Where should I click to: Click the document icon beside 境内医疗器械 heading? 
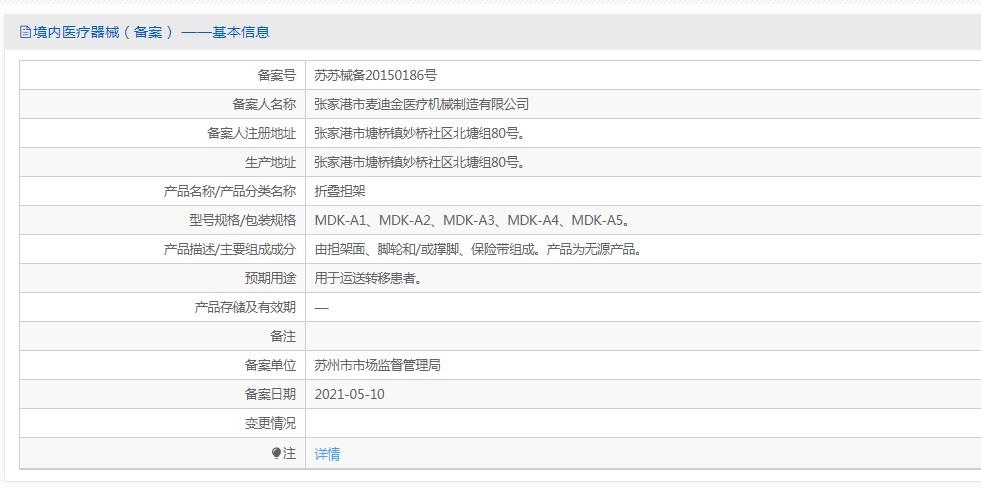[25, 32]
